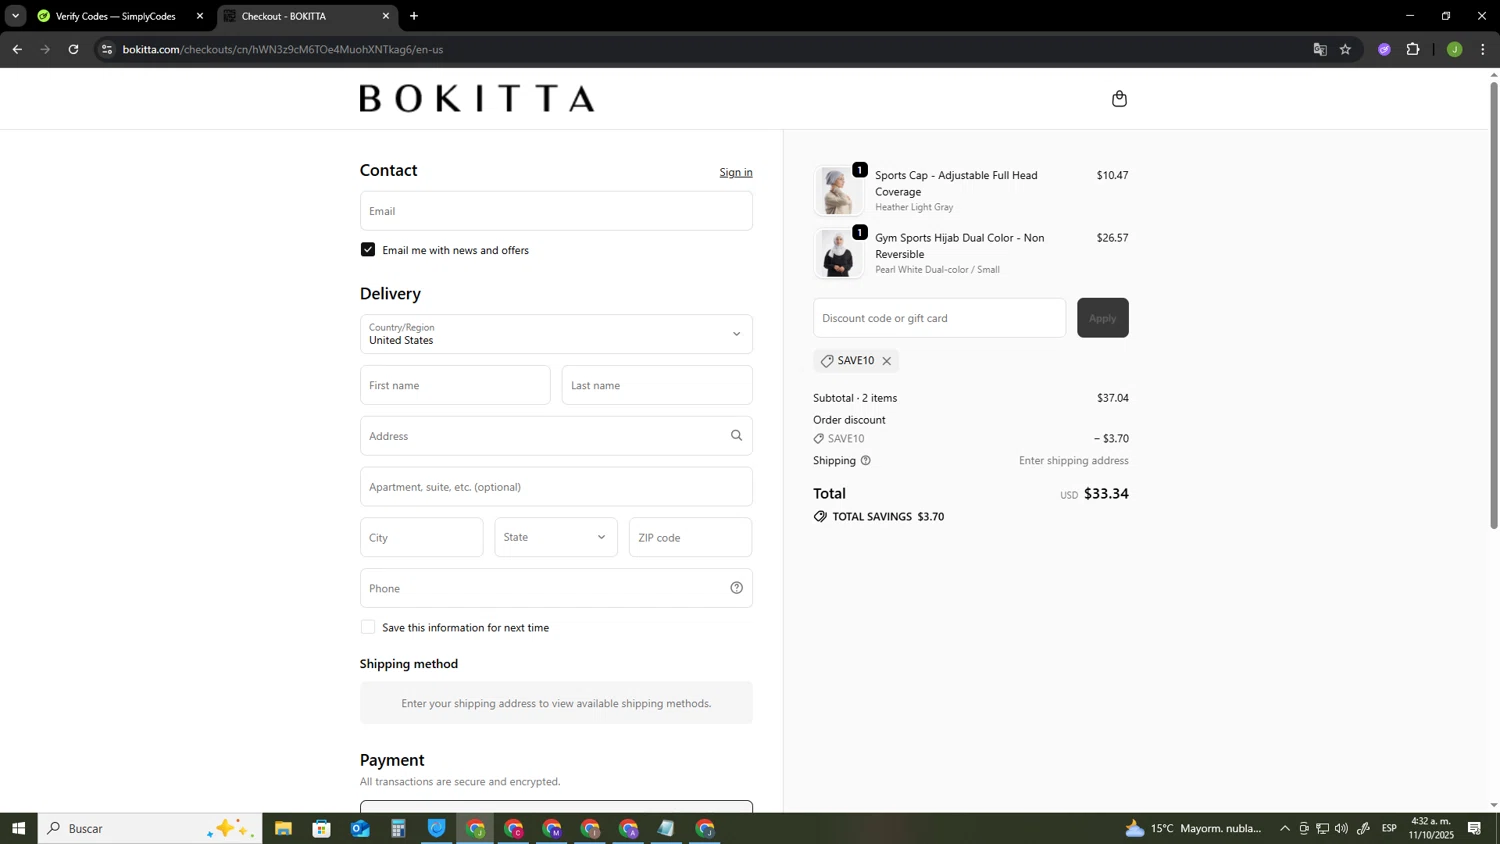This screenshot has width=1500, height=844.
Task: Focus the Email input field
Action: (556, 211)
